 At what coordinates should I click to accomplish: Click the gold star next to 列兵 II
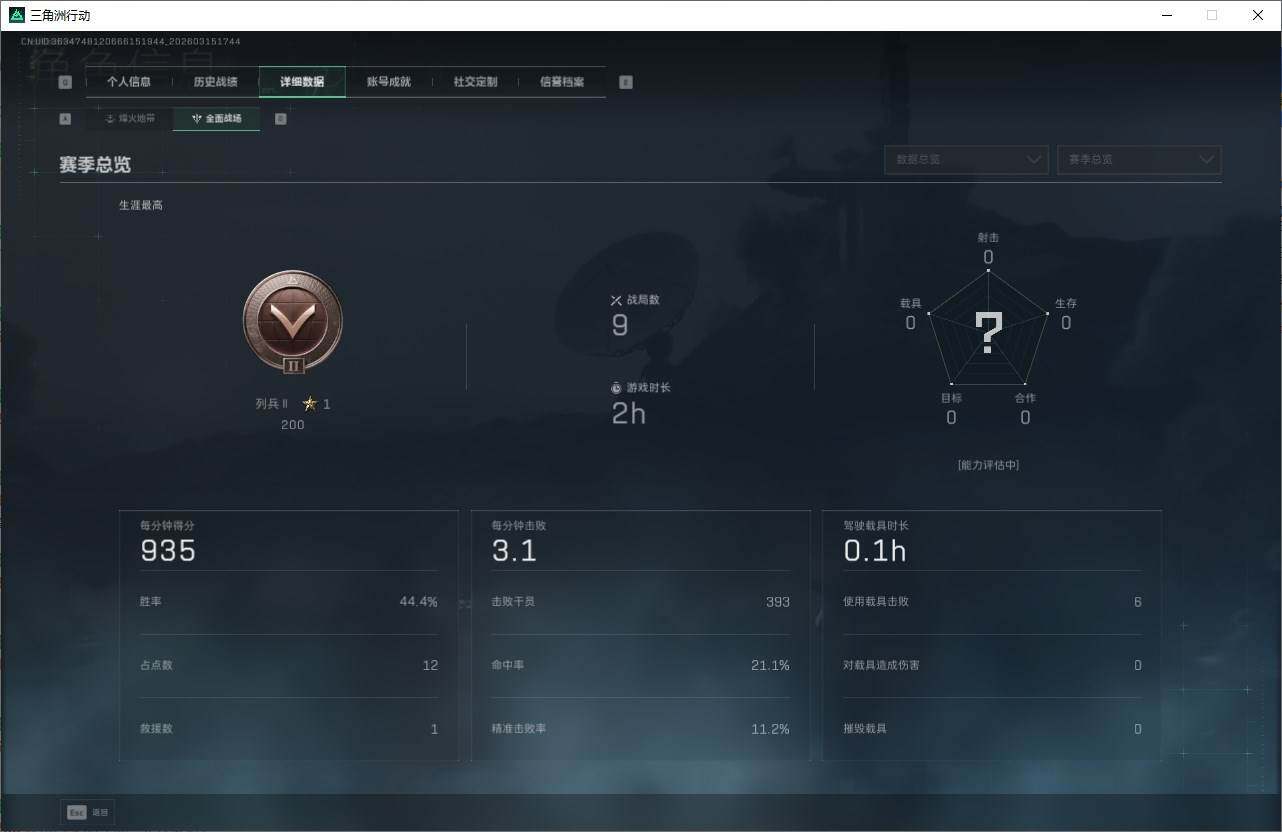(310, 404)
